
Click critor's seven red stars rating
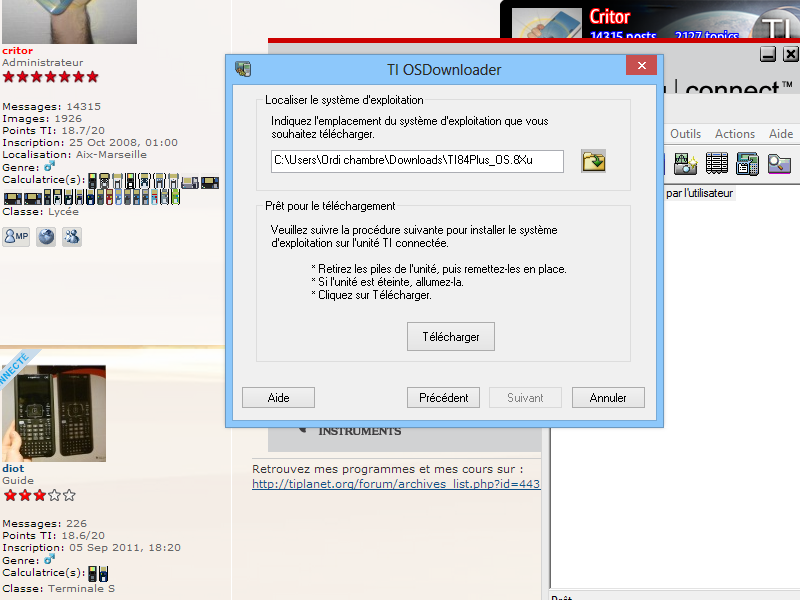pos(51,77)
